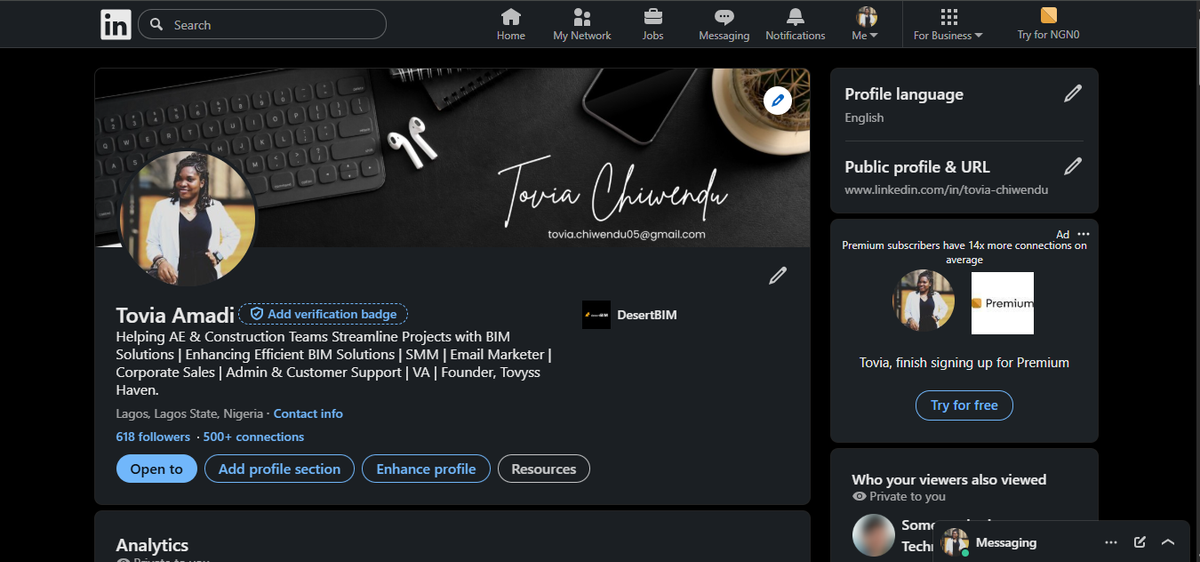
Task: Open messaging options three-dot icon
Action: click(x=1111, y=542)
